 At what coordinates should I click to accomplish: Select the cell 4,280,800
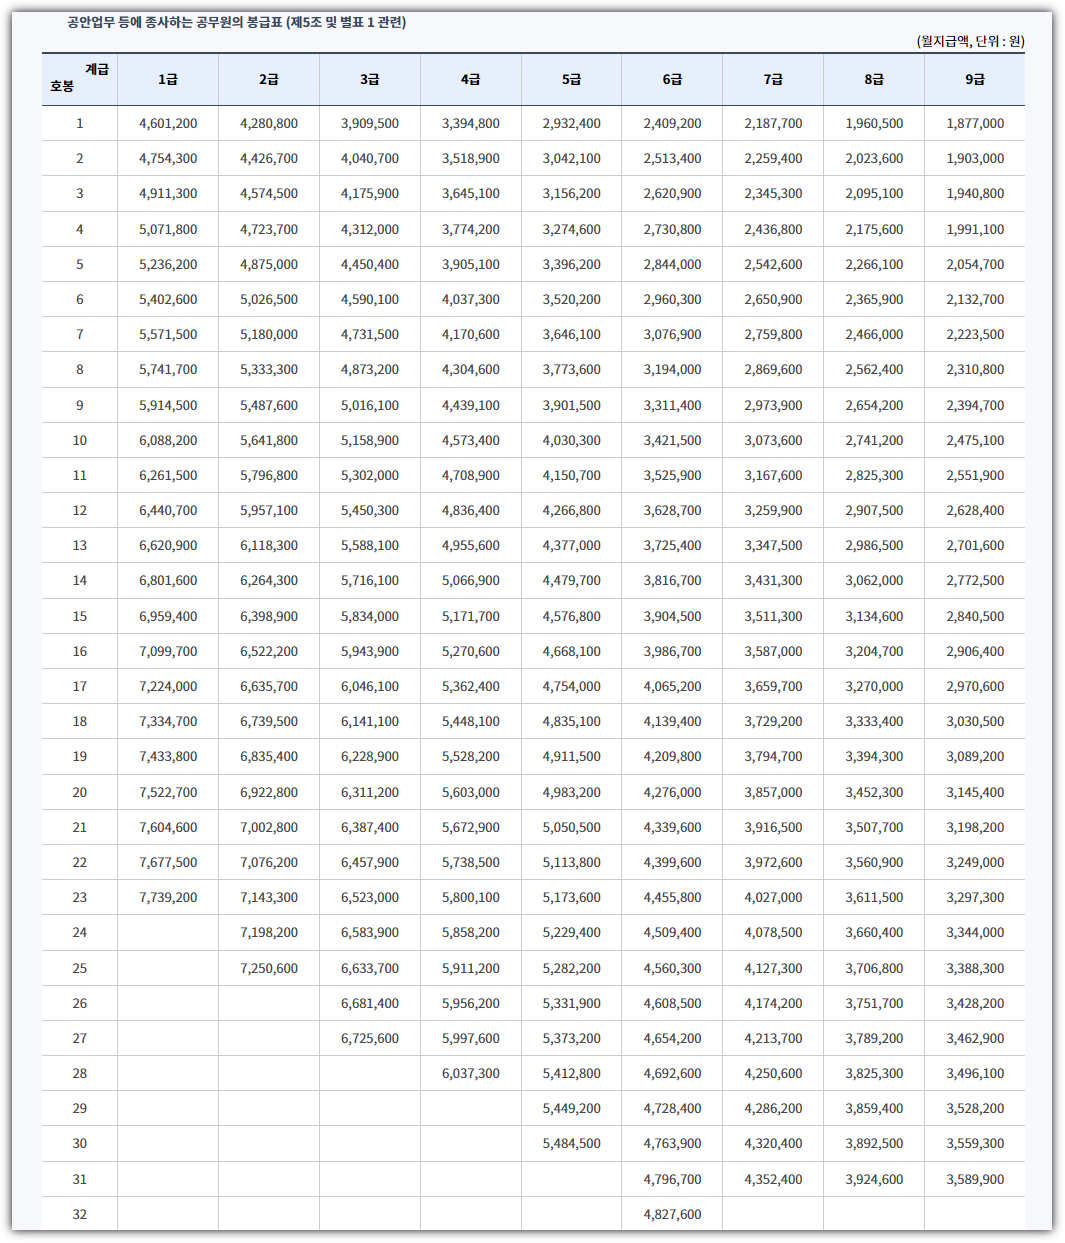coord(269,124)
